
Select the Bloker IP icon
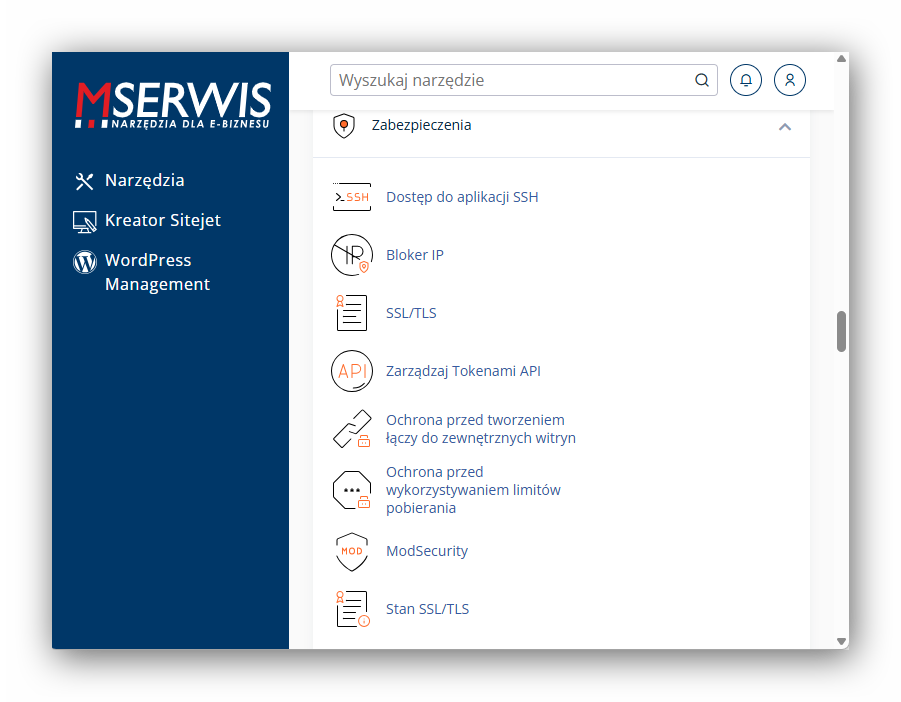click(351, 255)
